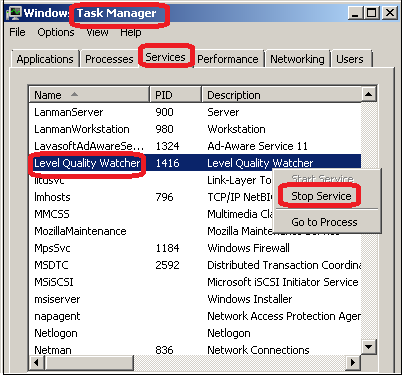The height and width of the screenshot is (378, 406).
Task: Click the Ad-Aware Service 11 description
Action: click(257, 146)
